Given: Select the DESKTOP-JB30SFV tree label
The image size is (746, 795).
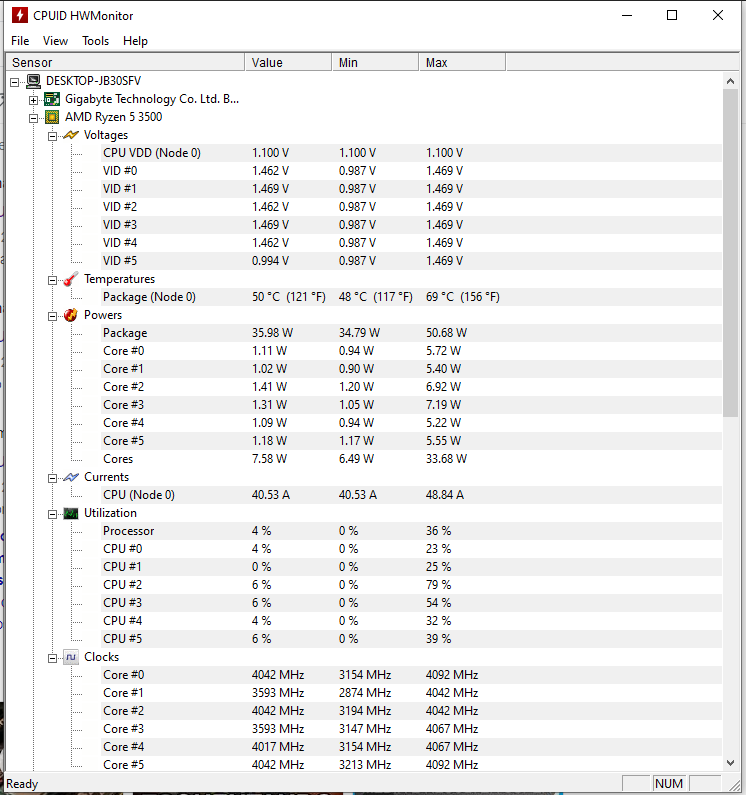Looking at the screenshot, I should [x=93, y=81].
